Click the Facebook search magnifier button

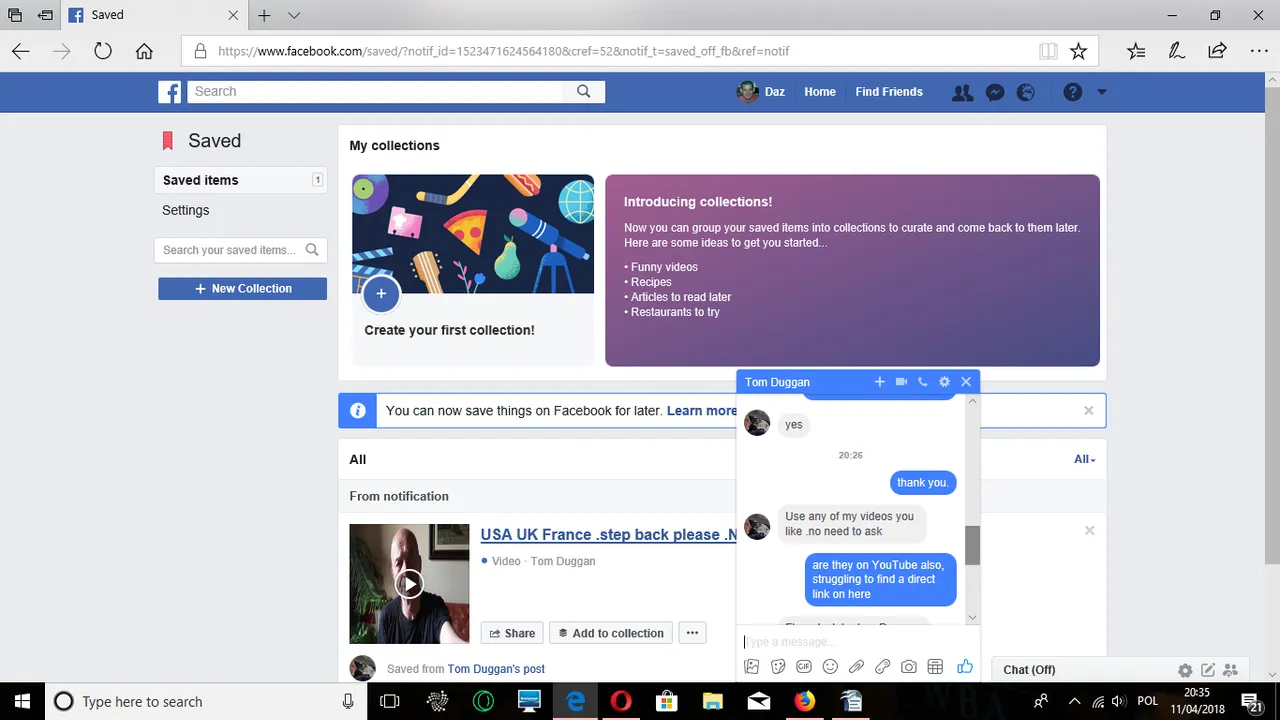coord(584,92)
